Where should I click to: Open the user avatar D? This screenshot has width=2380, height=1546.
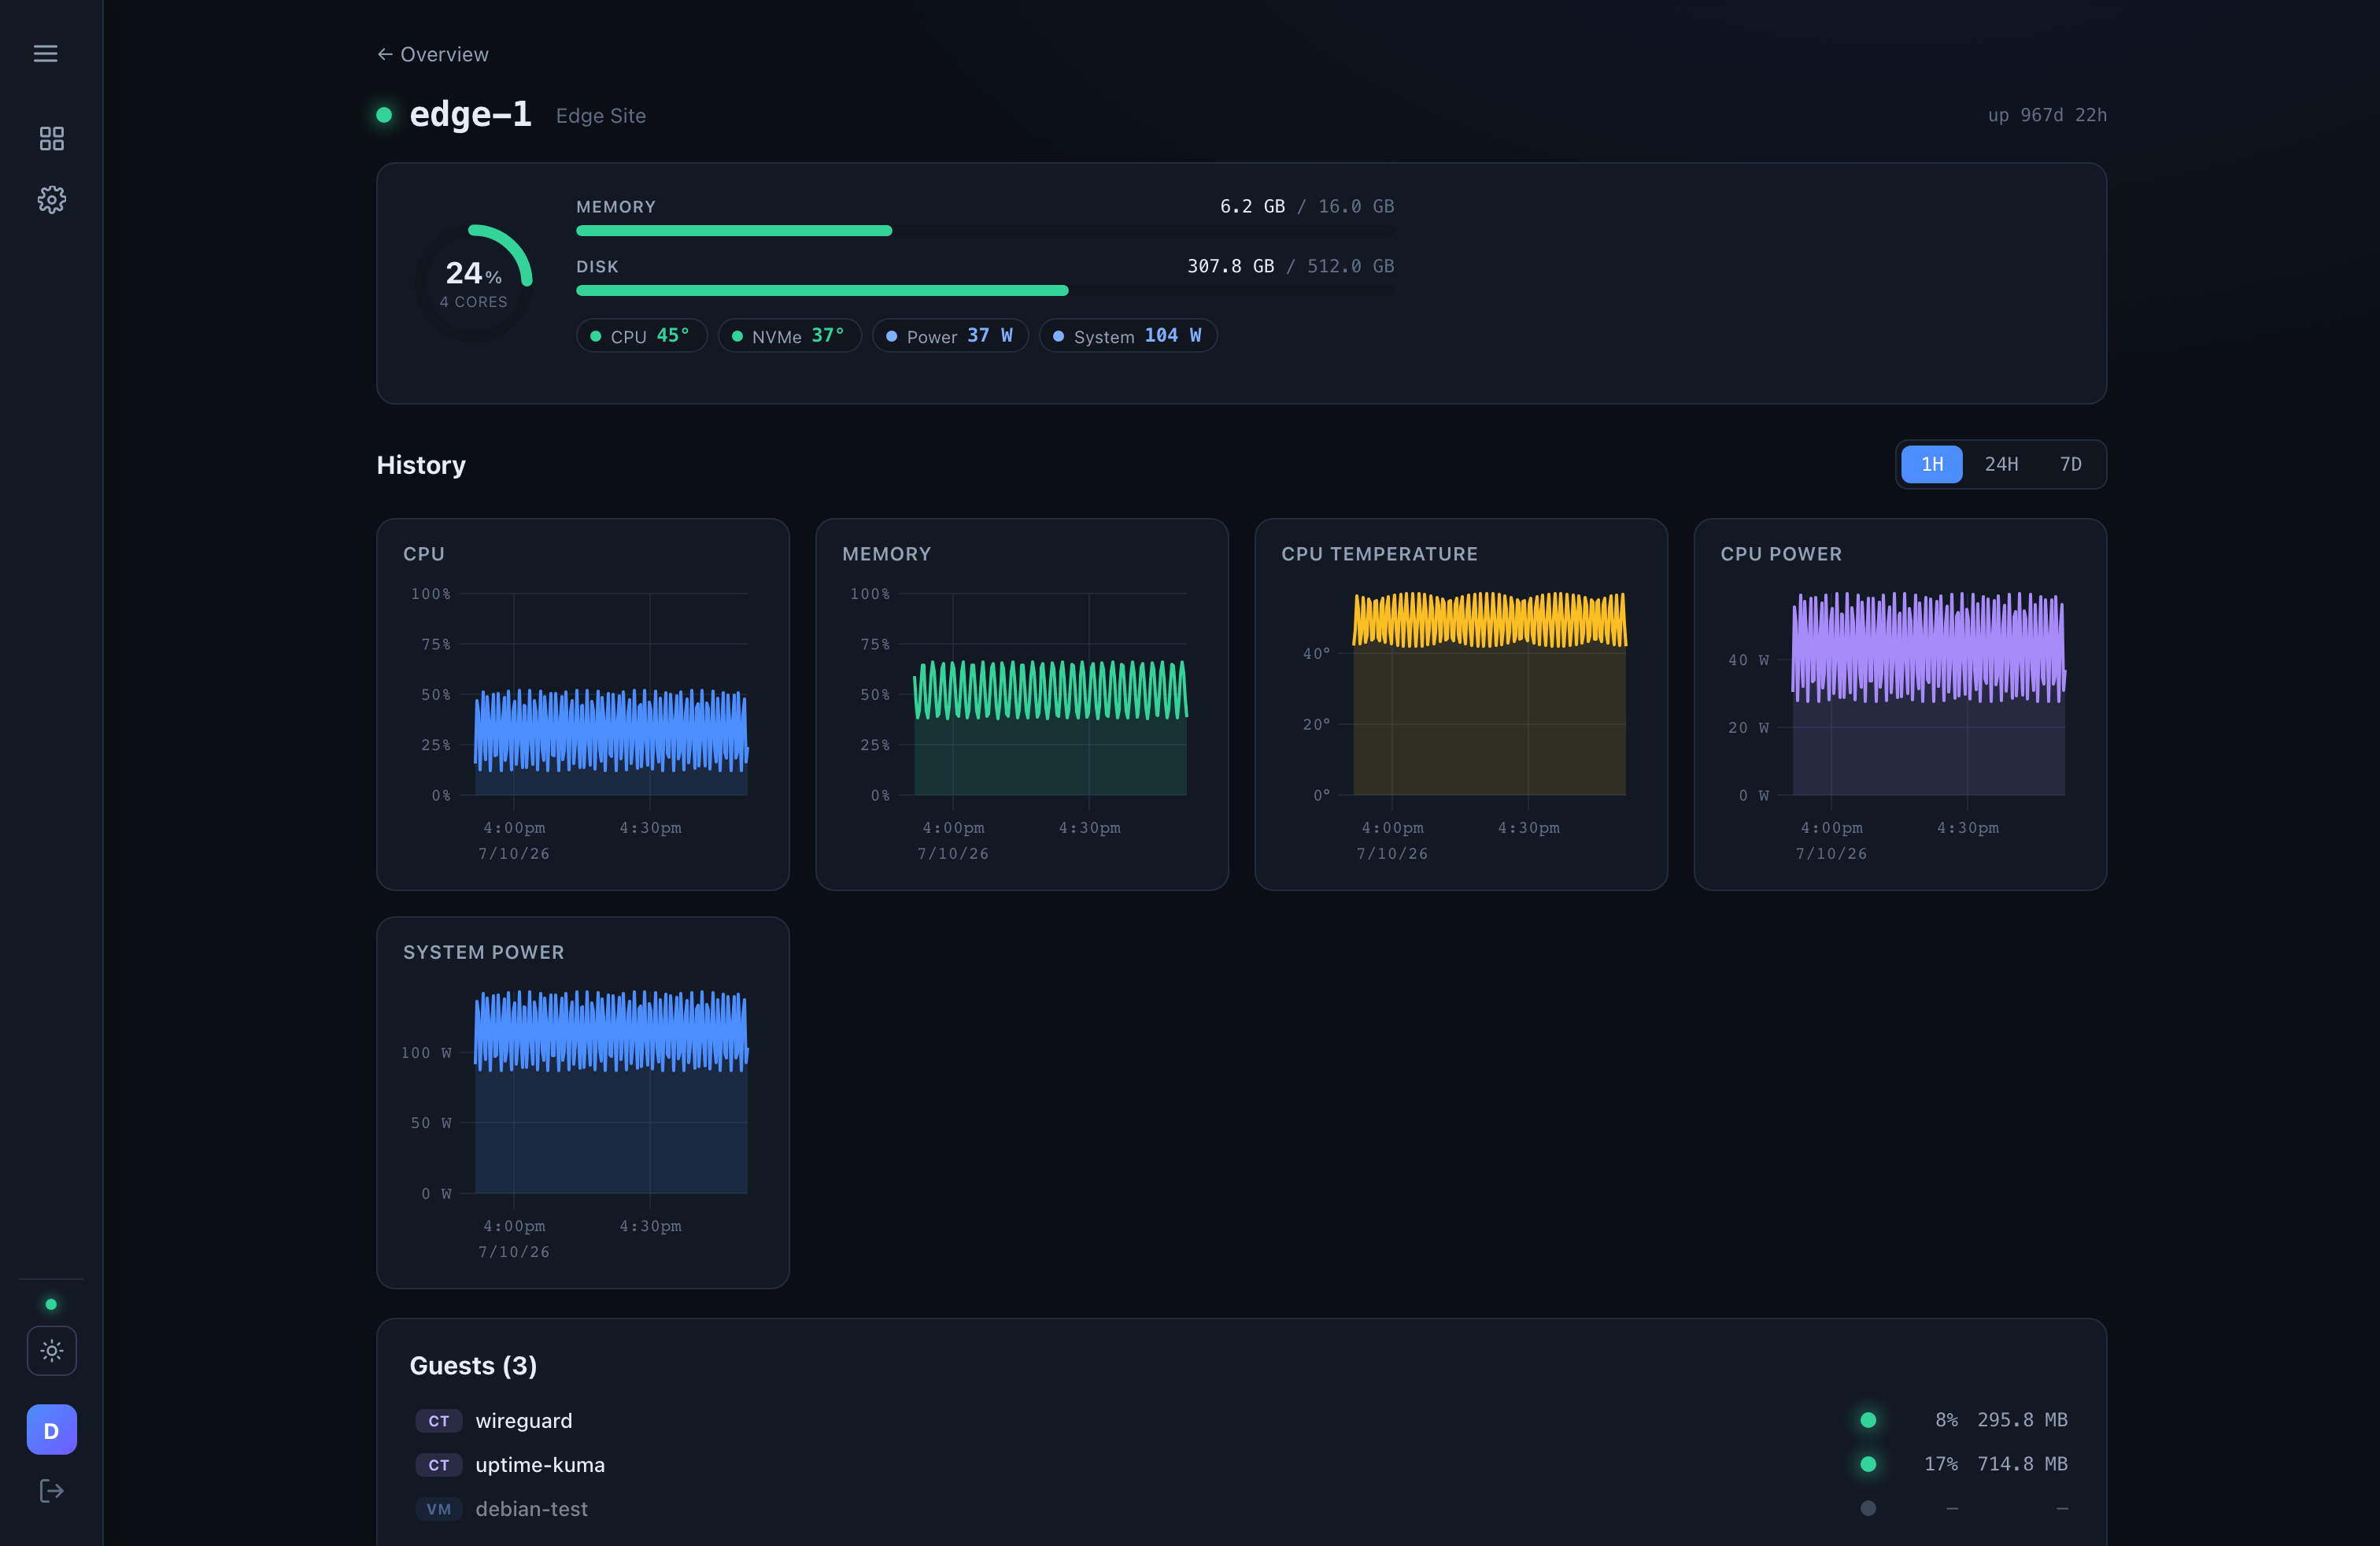coord(51,1430)
